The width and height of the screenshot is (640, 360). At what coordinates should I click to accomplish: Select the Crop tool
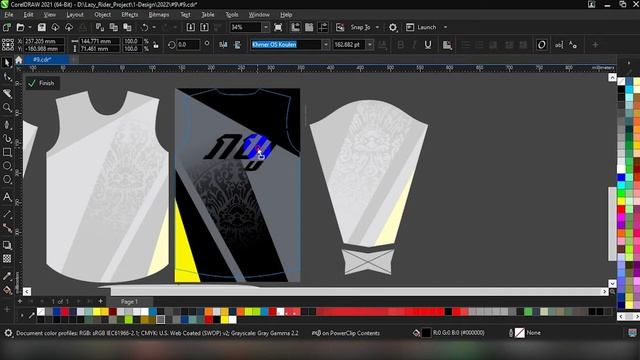pos(7,93)
